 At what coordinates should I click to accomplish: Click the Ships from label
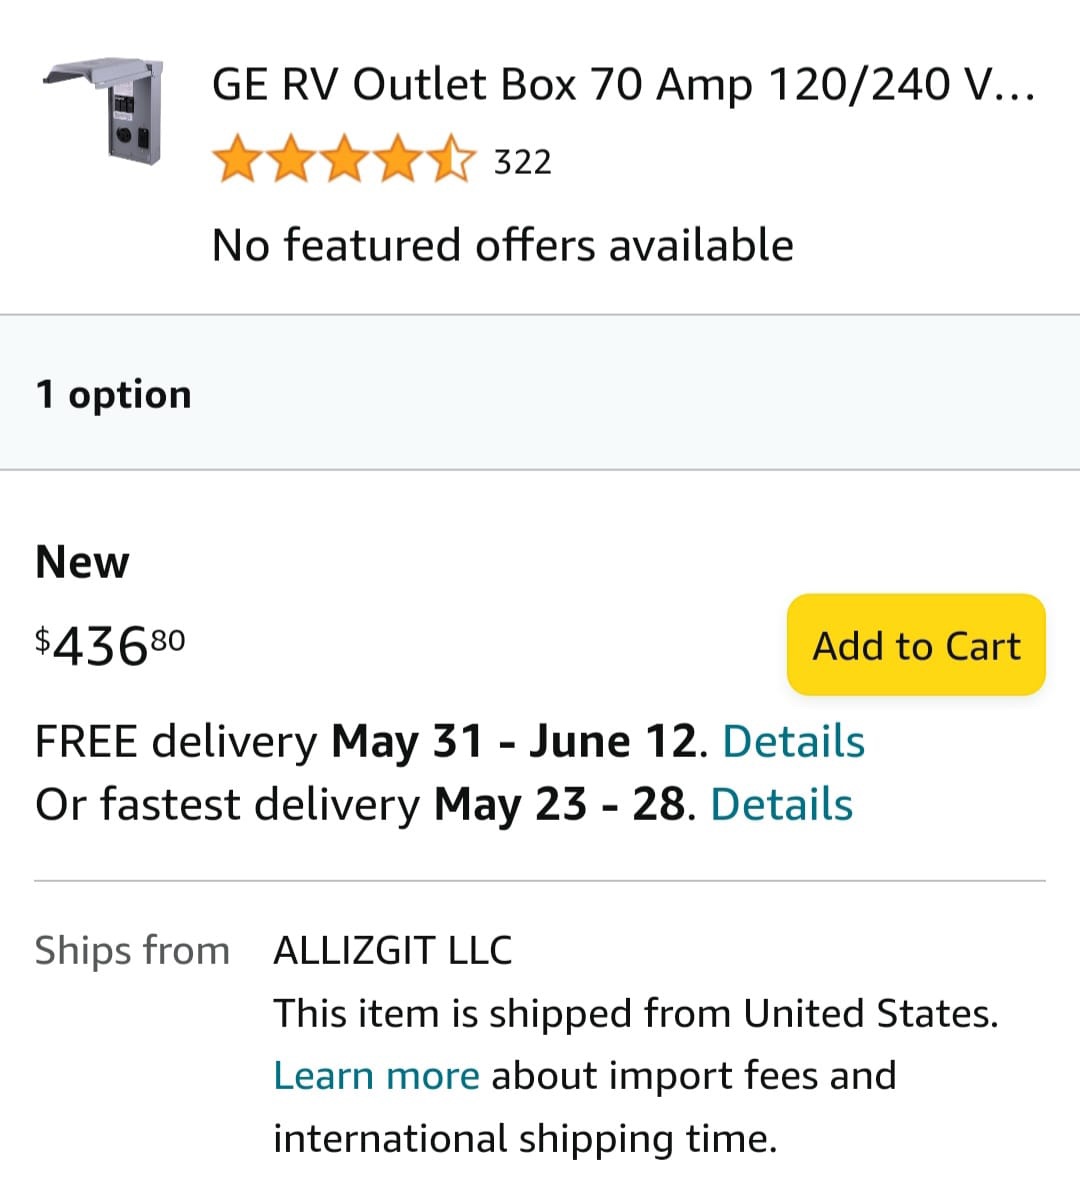coord(133,950)
